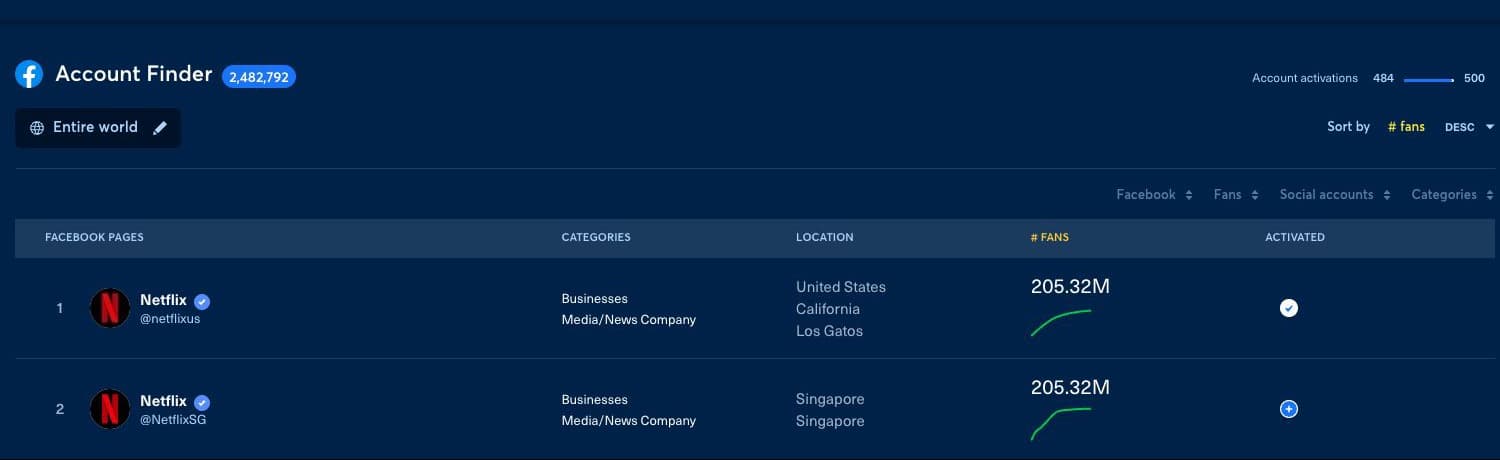Open the Categories filter dropdown

click(x=1453, y=195)
